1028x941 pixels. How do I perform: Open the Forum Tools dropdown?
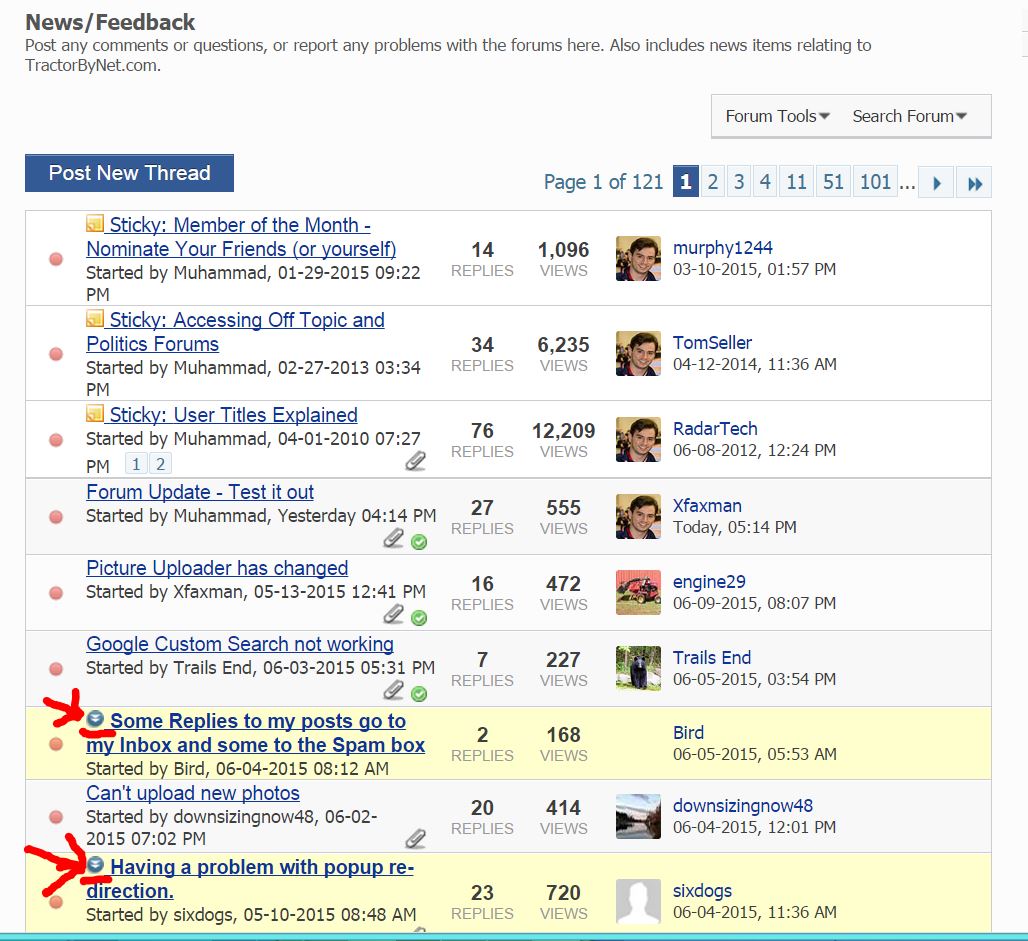pyautogui.click(x=777, y=116)
